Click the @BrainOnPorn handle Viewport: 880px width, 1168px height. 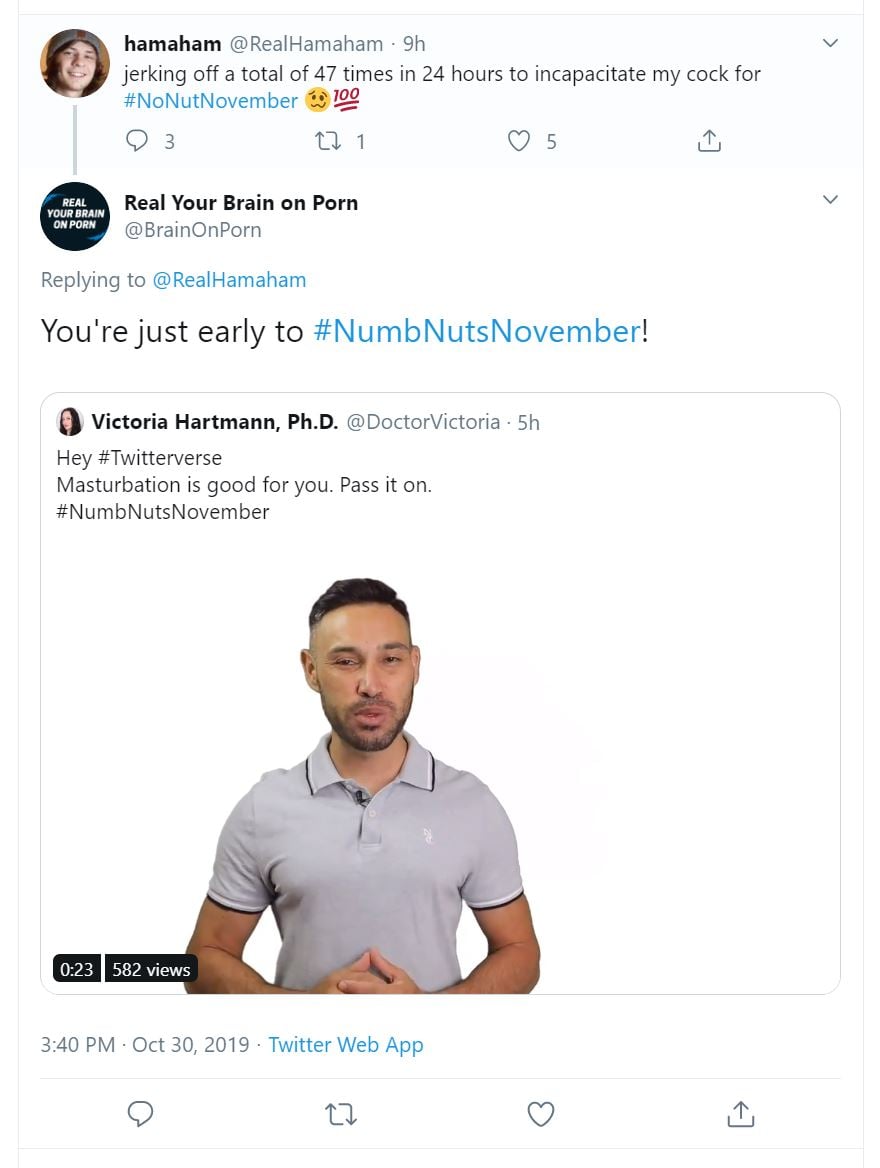click(x=193, y=230)
